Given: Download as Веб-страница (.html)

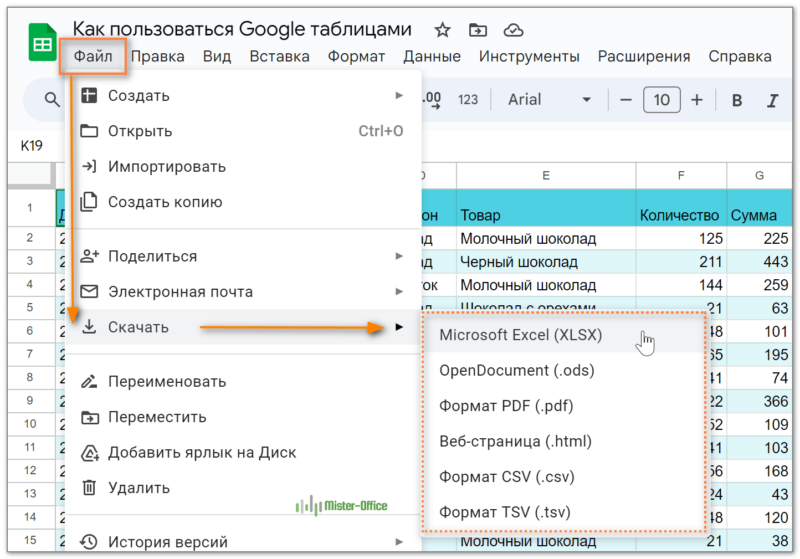Looking at the screenshot, I should click(x=563, y=441).
